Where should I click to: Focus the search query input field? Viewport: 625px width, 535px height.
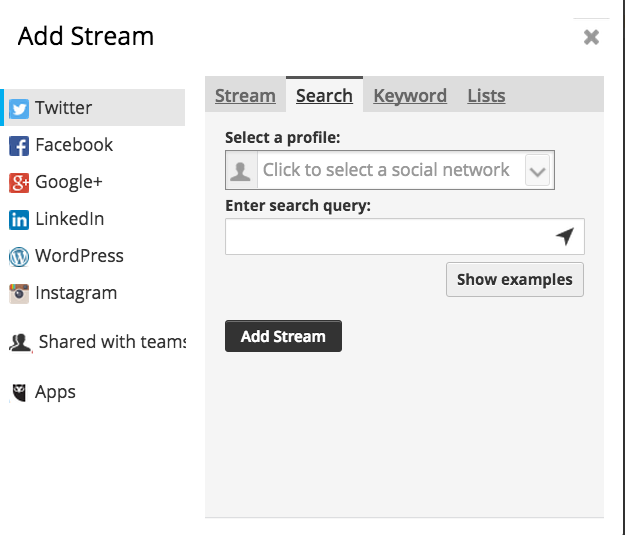[x=405, y=236]
